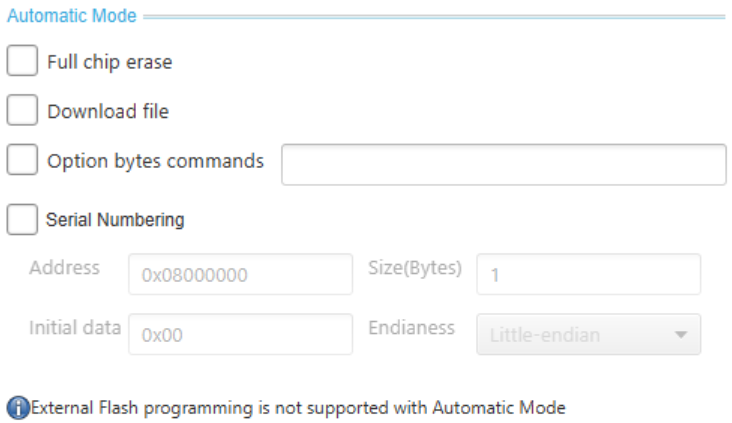Click the Address field showing 0x08000000
This screenshot has height=423, width=732.
pyautogui.click(x=240, y=275)
